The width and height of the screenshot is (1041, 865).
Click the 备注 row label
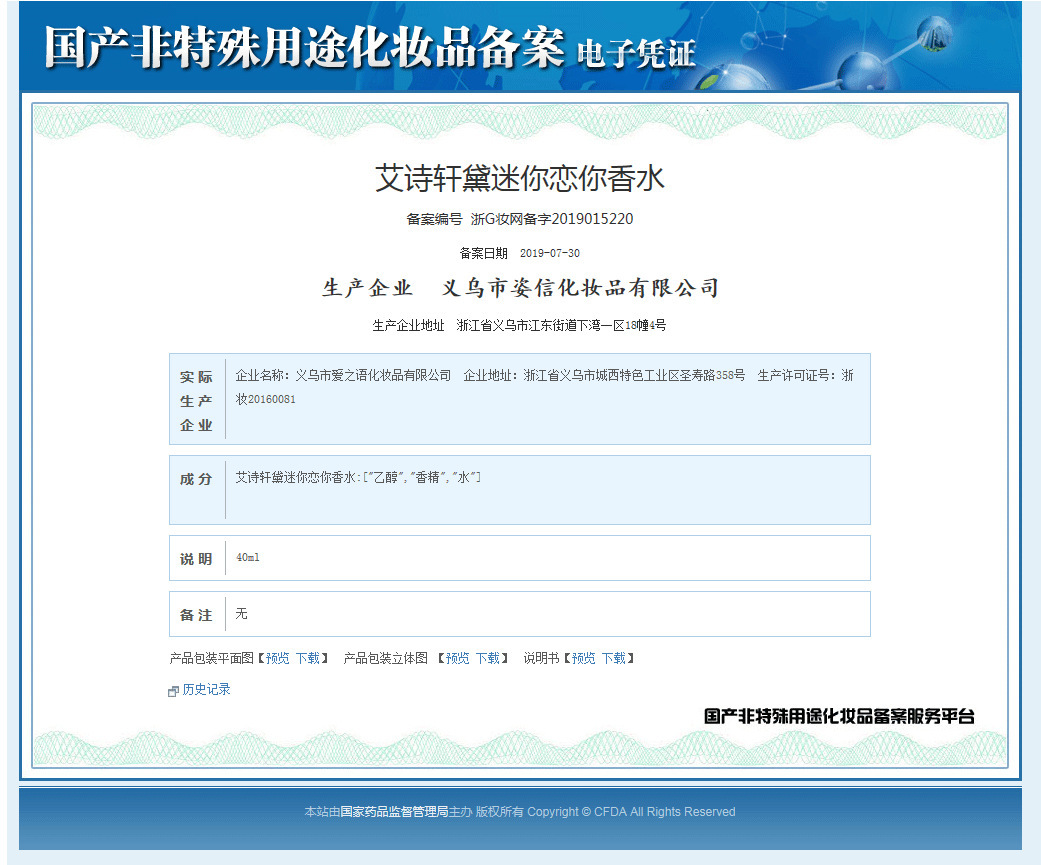coord(197,615)
